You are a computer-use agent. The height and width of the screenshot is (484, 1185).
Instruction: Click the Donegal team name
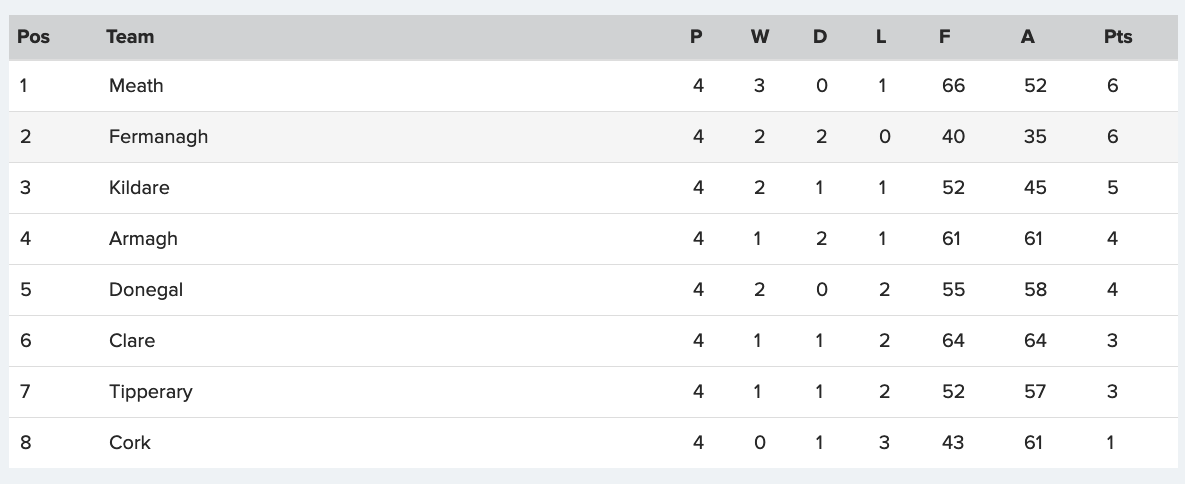click(x=146, y=290)
